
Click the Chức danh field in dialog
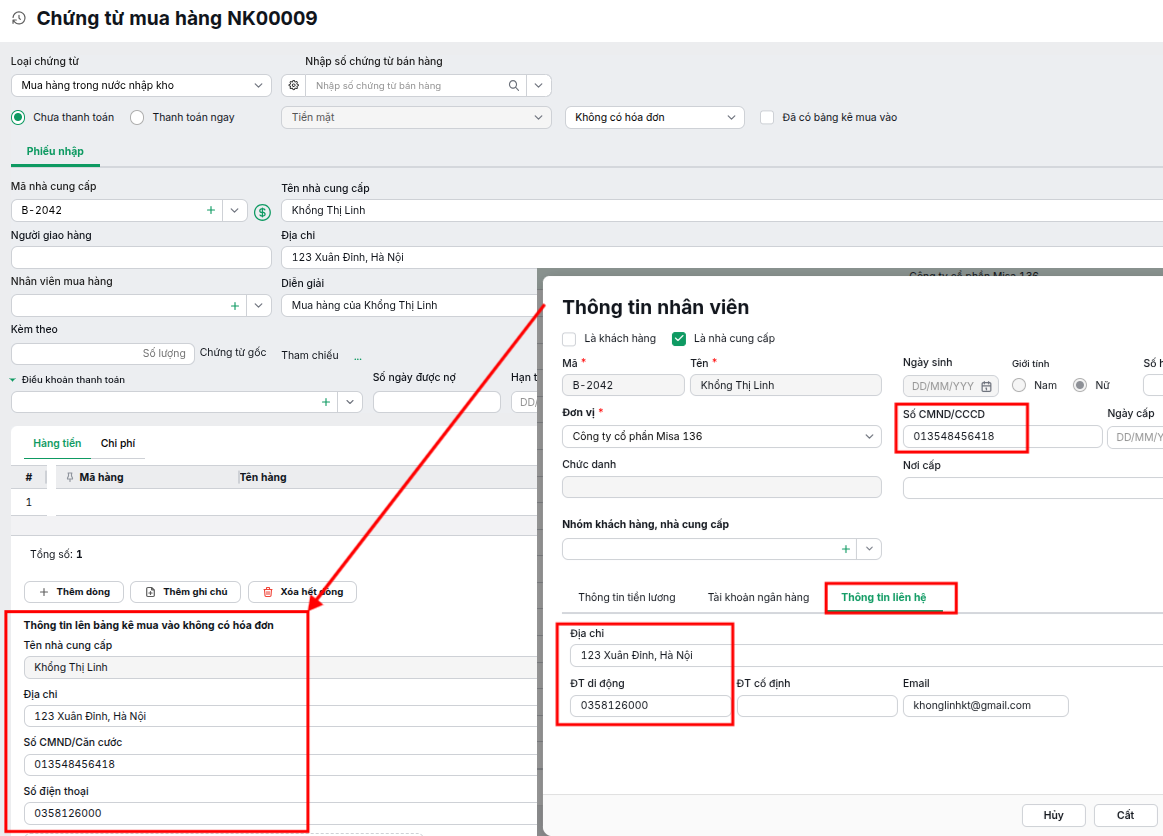[722, 487]
